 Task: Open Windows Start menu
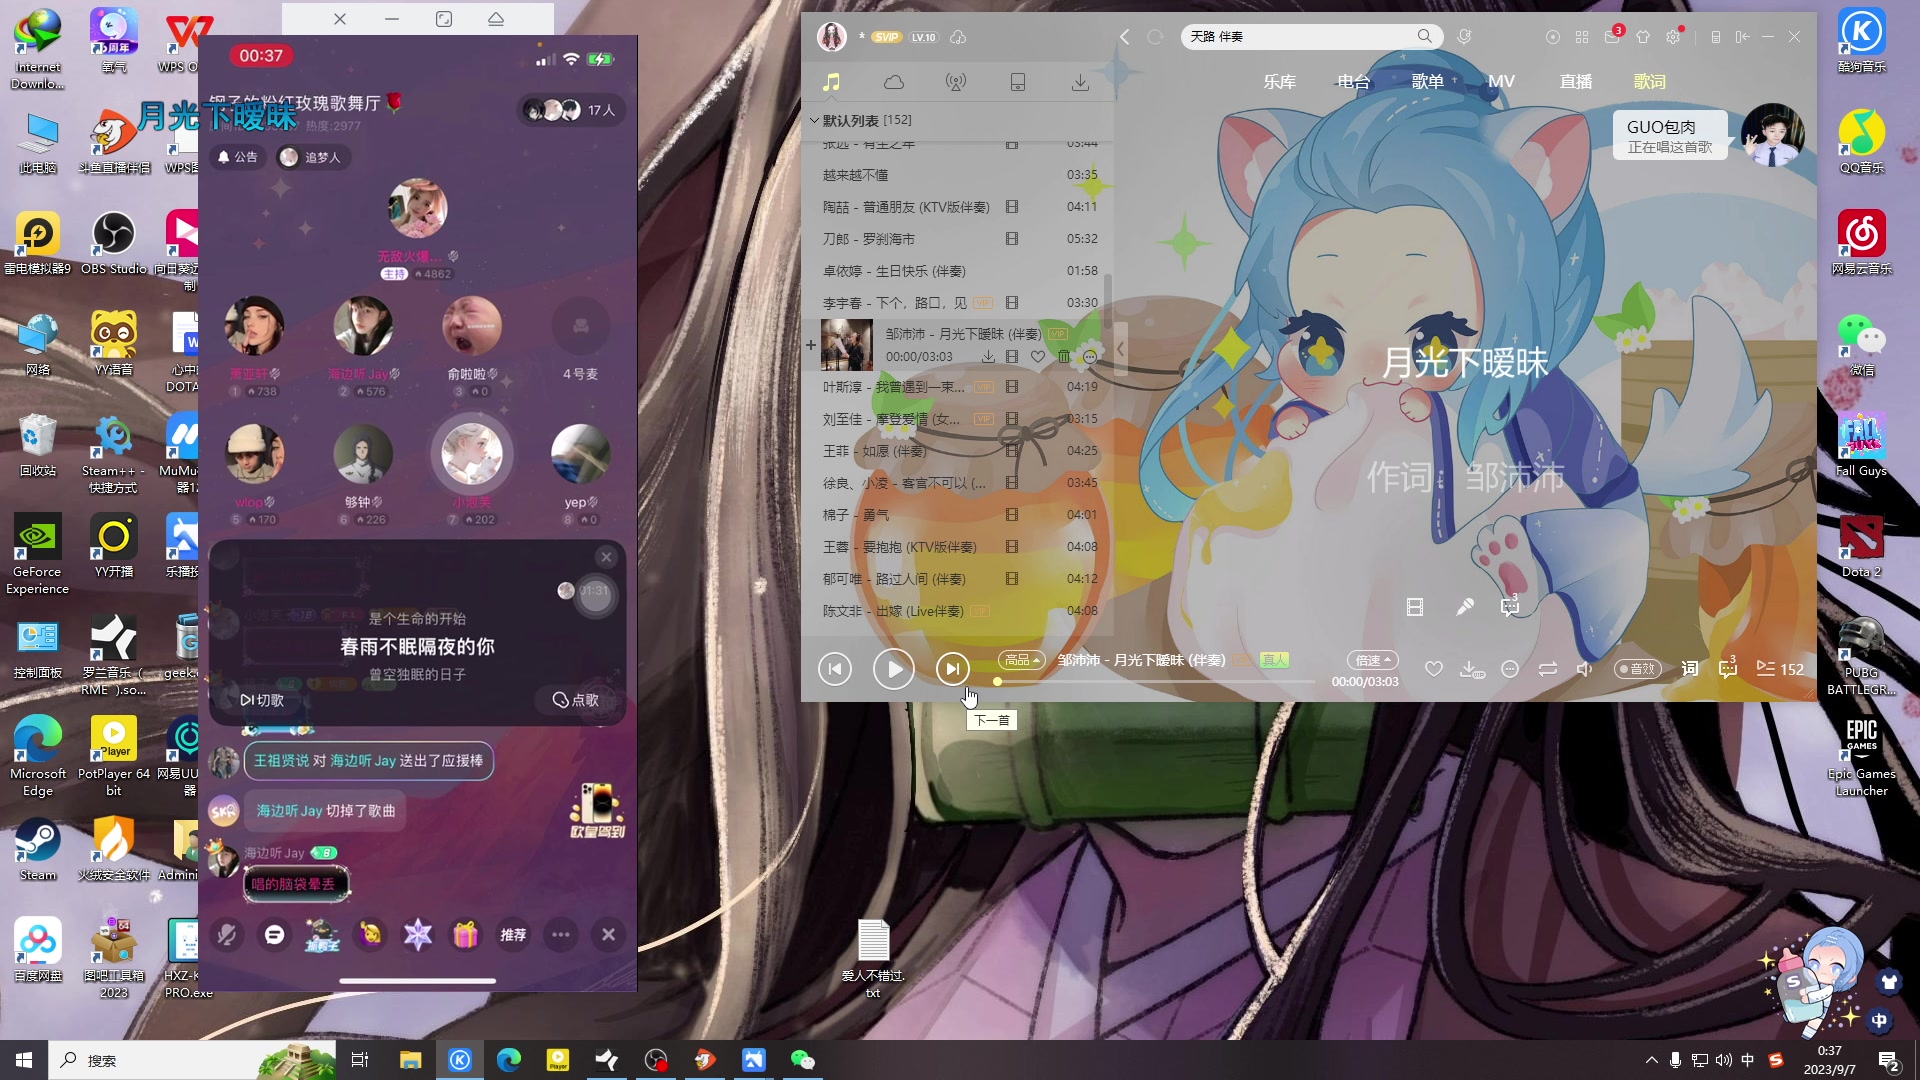24,1060
